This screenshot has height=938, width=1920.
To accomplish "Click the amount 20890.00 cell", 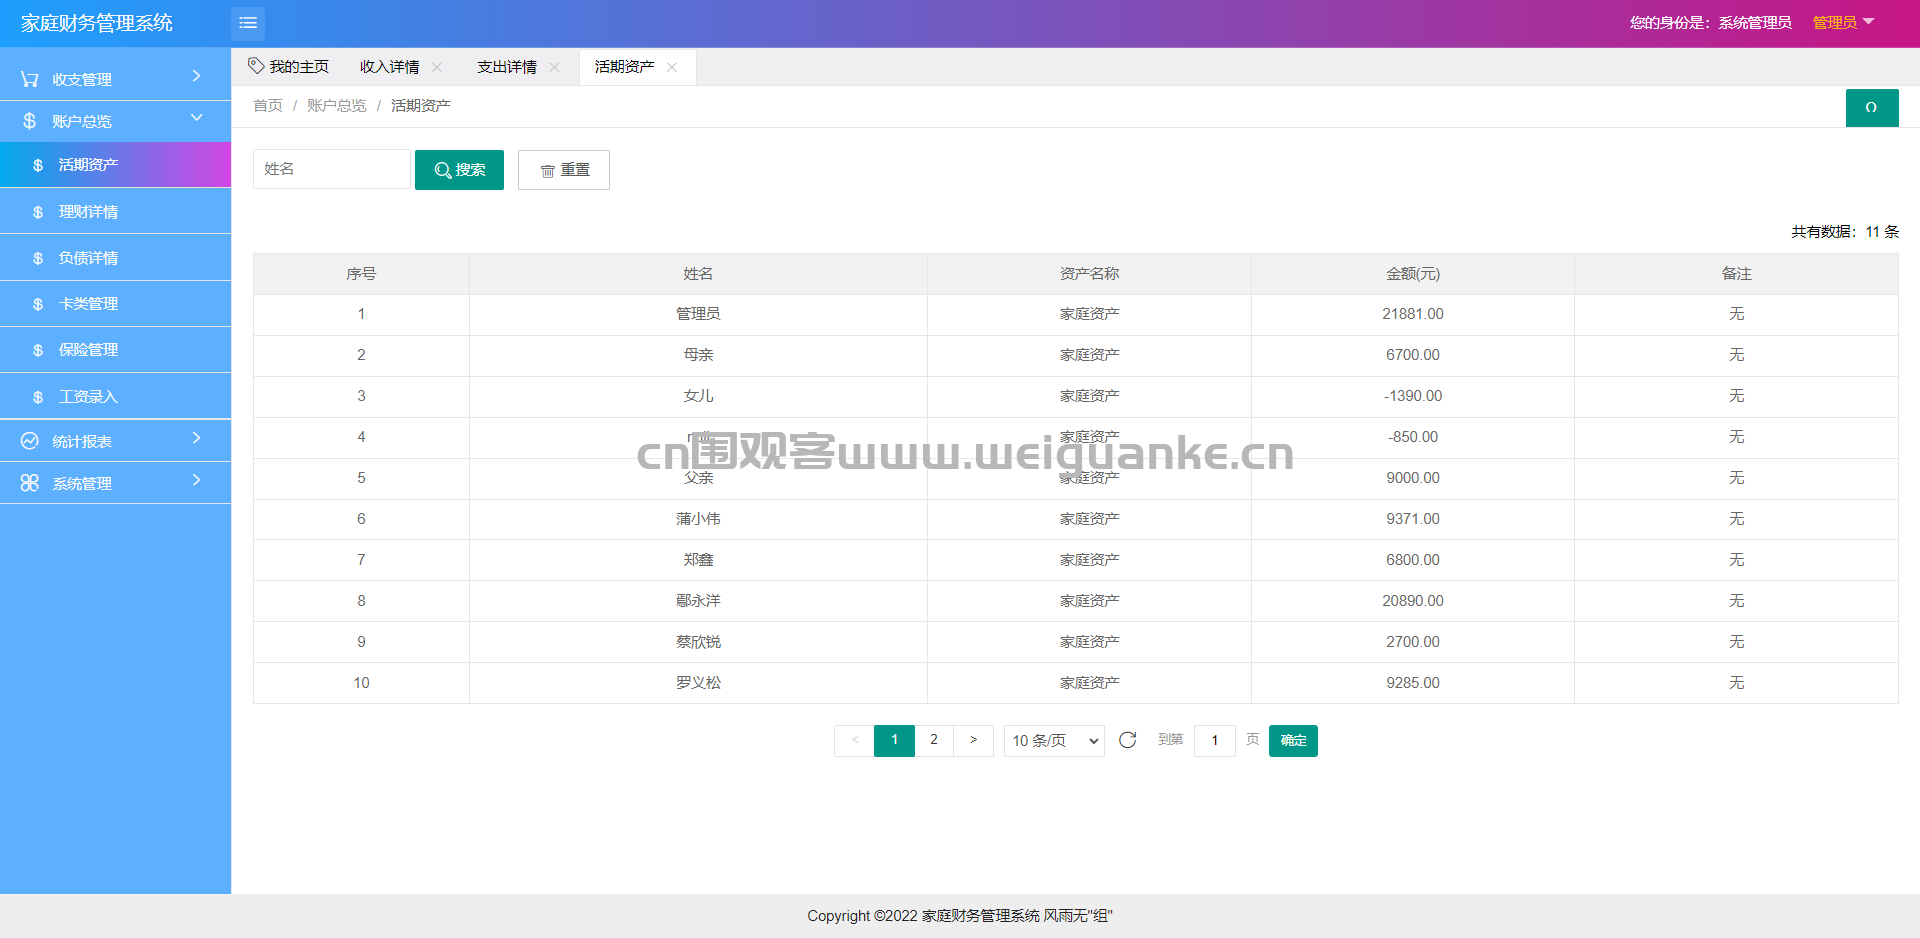I will click(x=1413, y=601).
